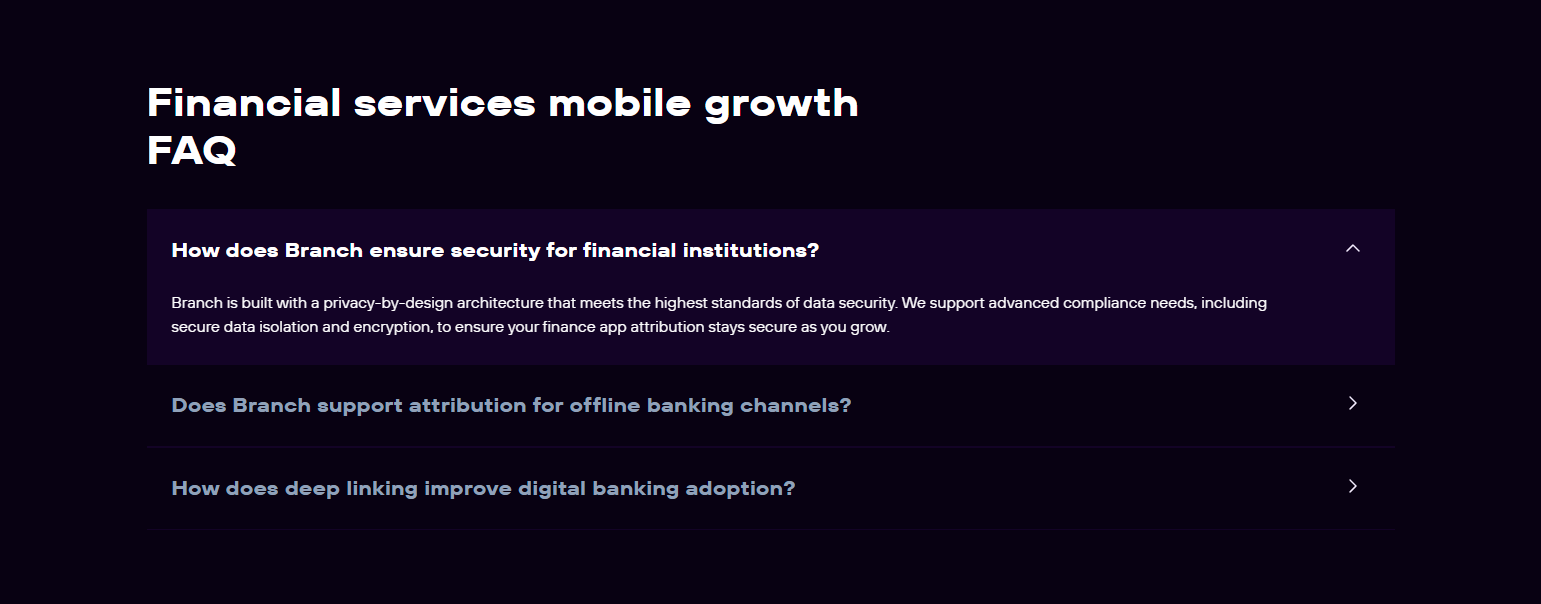Select the question about Branch ensuring security

(x=495, y=250)
